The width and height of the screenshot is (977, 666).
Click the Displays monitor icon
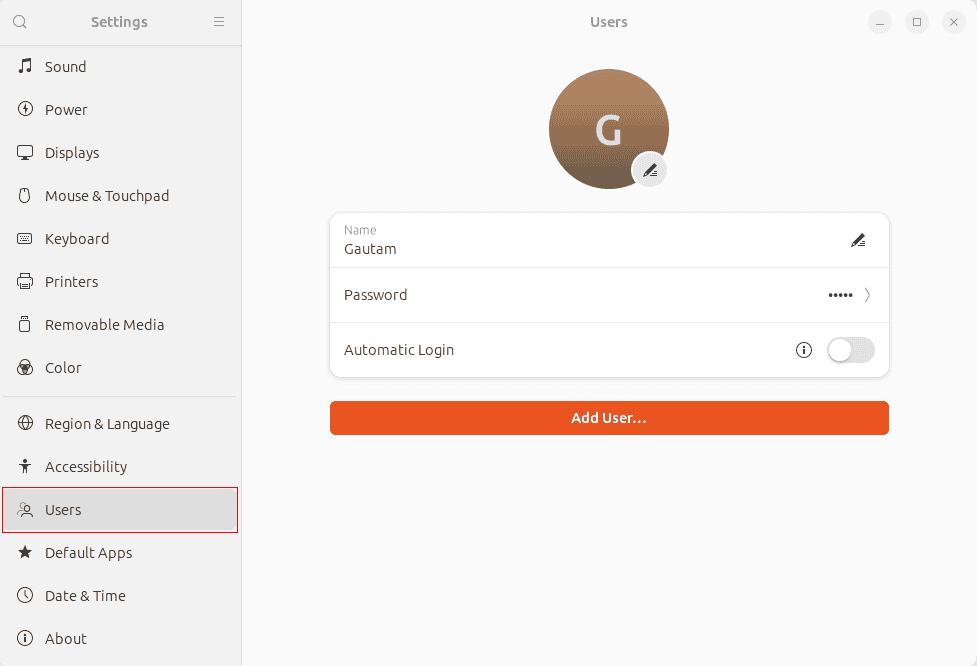click(23, 152)
